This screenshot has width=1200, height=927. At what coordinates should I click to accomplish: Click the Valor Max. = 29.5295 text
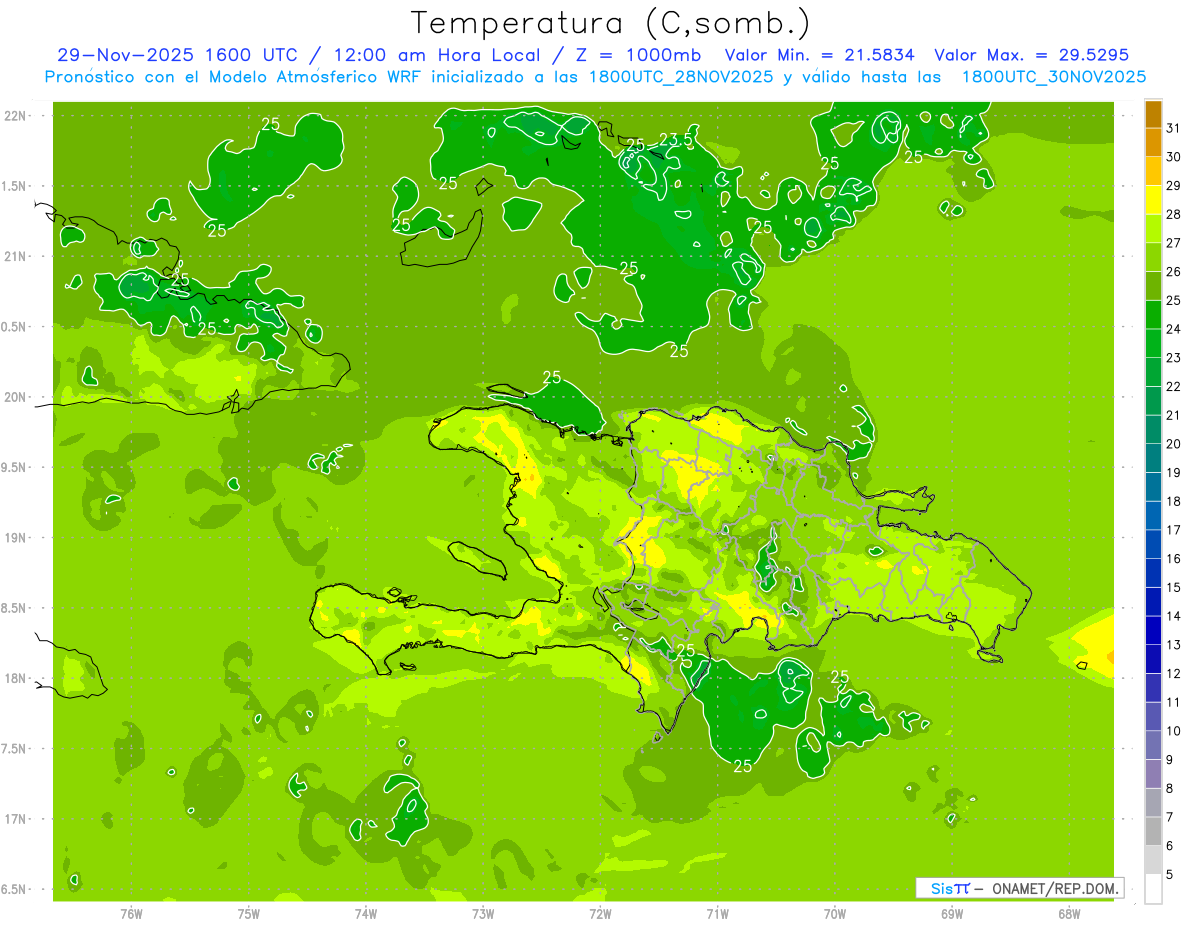pyautogui.click(x=1031, y=55)
